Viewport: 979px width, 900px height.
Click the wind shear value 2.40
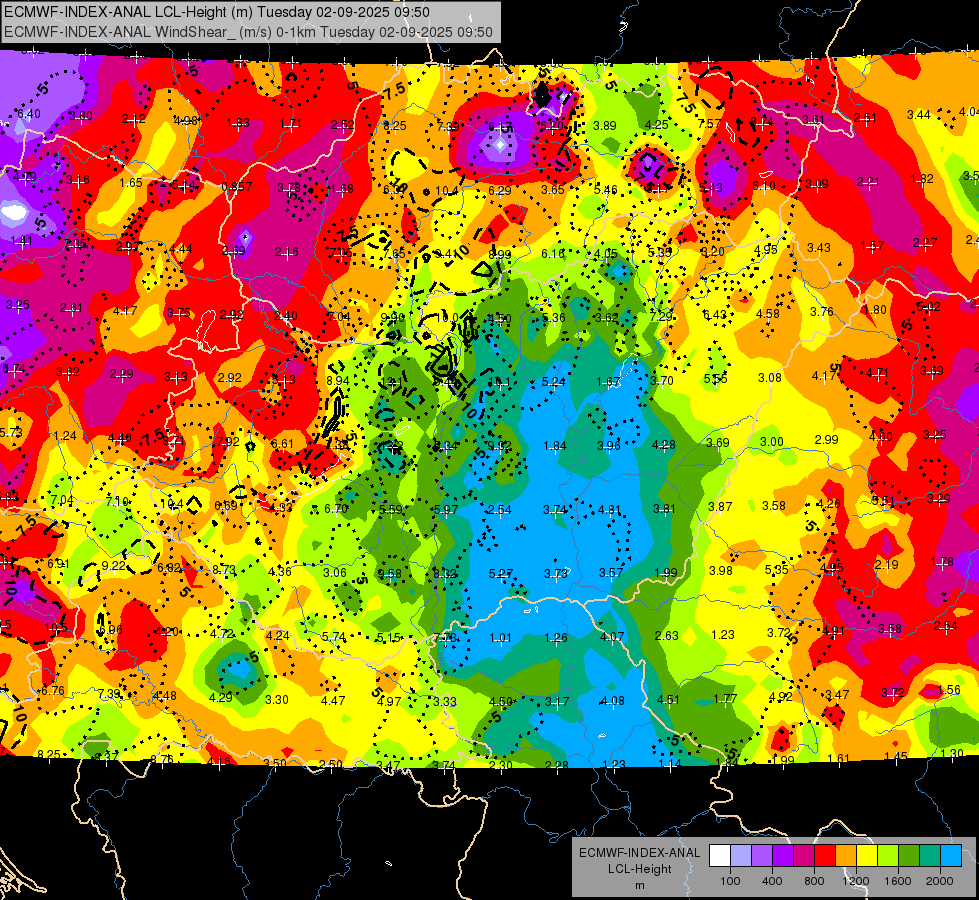coord(285,315)
